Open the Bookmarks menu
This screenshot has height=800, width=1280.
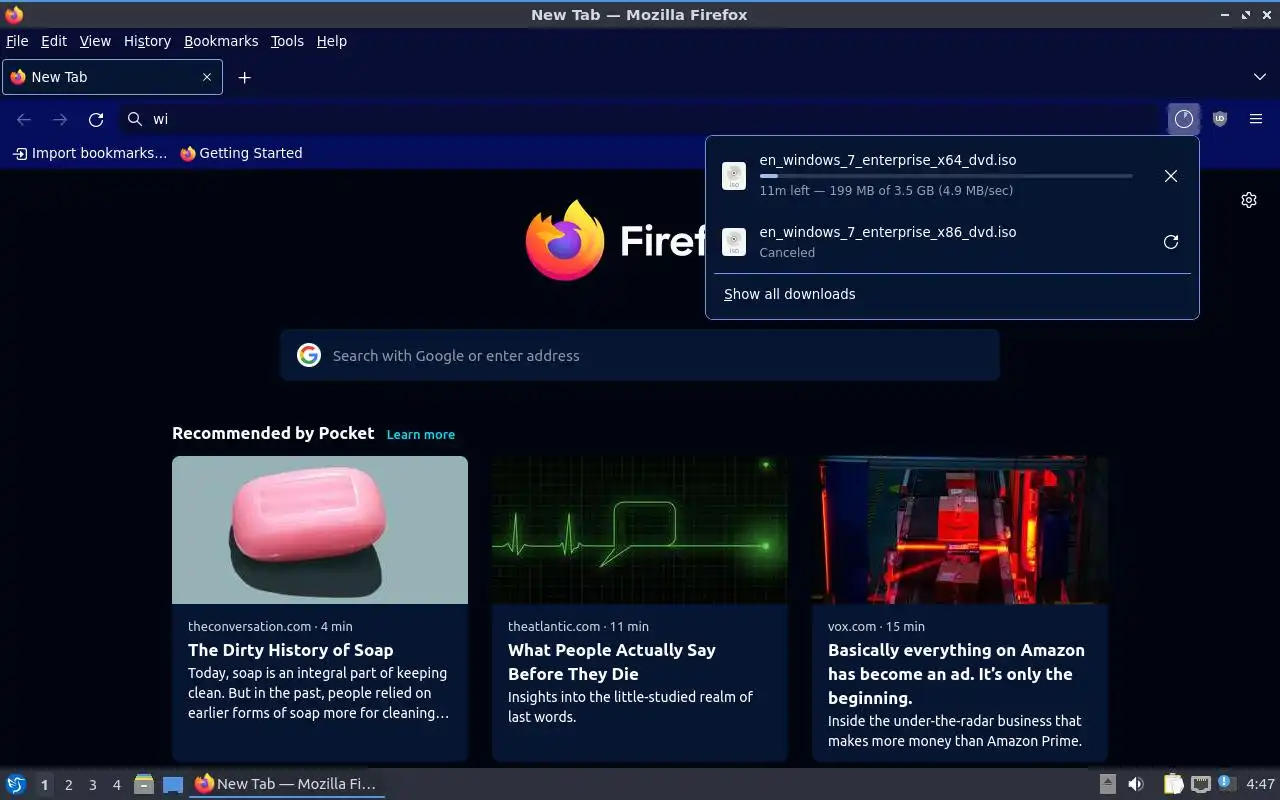click(221, 41)
